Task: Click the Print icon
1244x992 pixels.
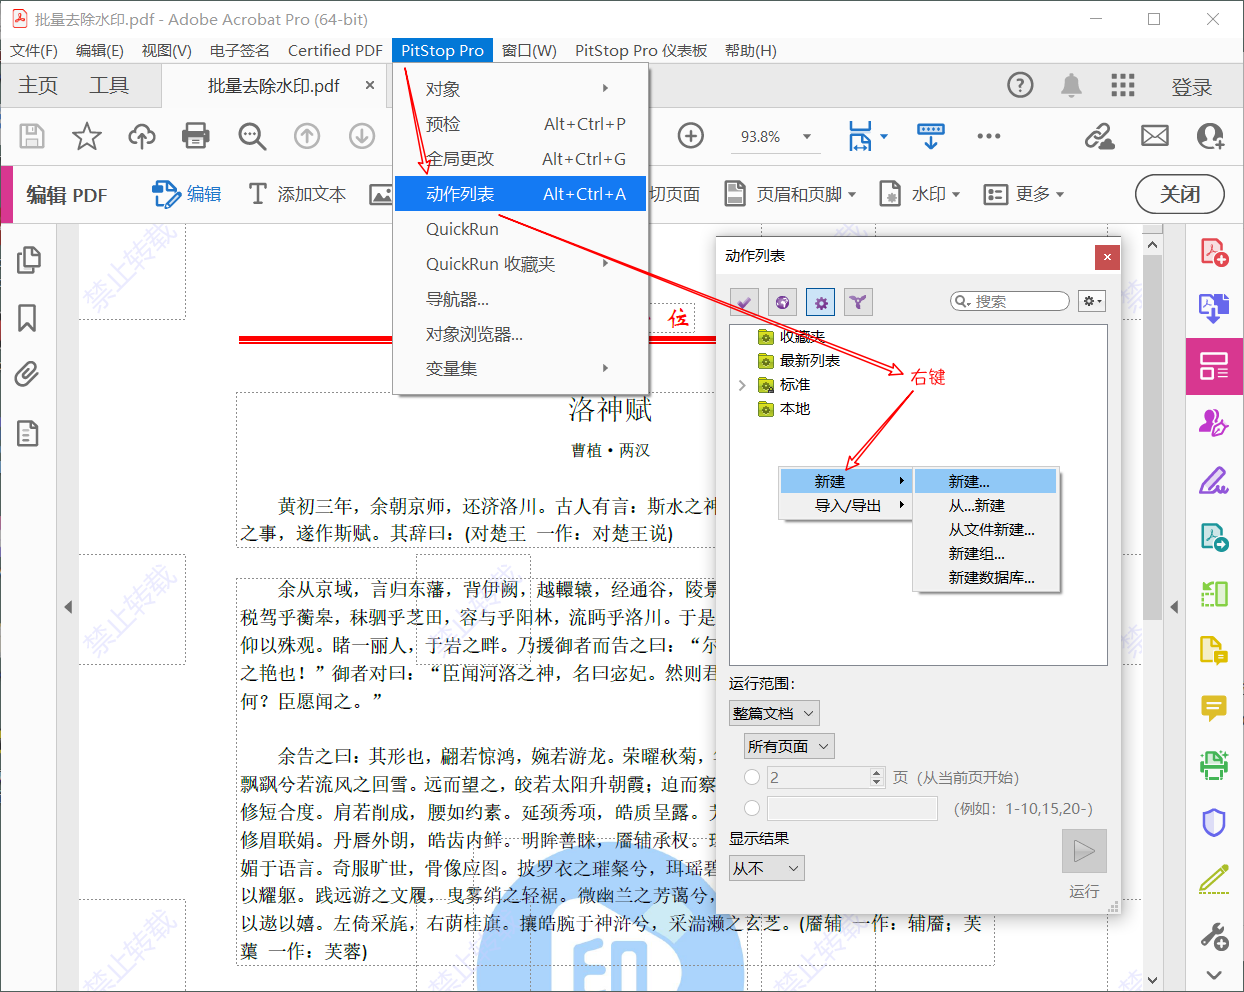Action: click(196, 136)
